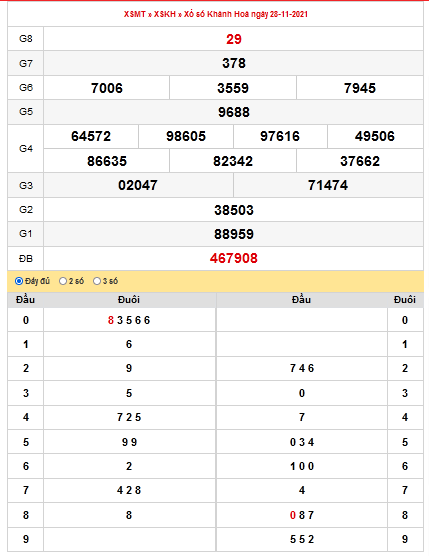The image size is (429, 556).
Task: Click the right 'Đuôi' column header
Action: 405,300
